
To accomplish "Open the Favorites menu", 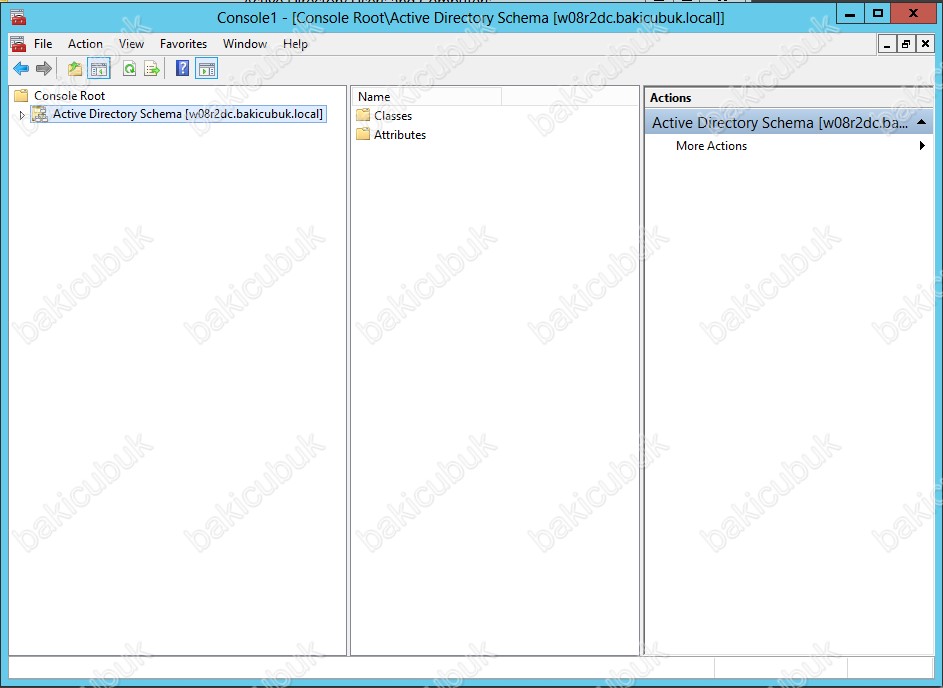I will pos(183,44).
